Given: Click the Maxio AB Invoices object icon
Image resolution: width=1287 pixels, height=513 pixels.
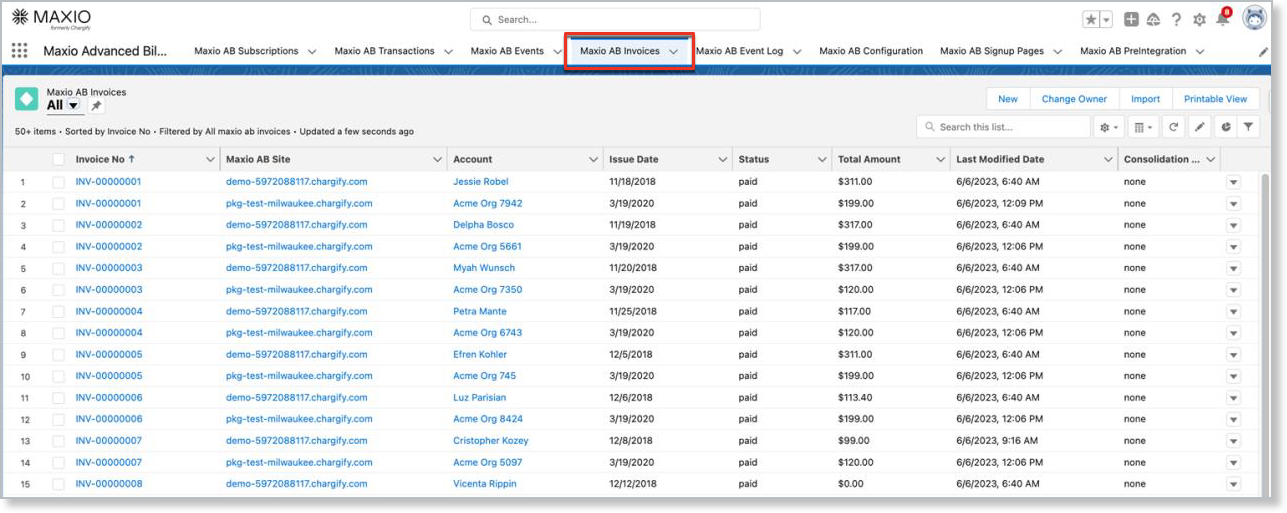Looking at the screenshot, I should point(27,98).
